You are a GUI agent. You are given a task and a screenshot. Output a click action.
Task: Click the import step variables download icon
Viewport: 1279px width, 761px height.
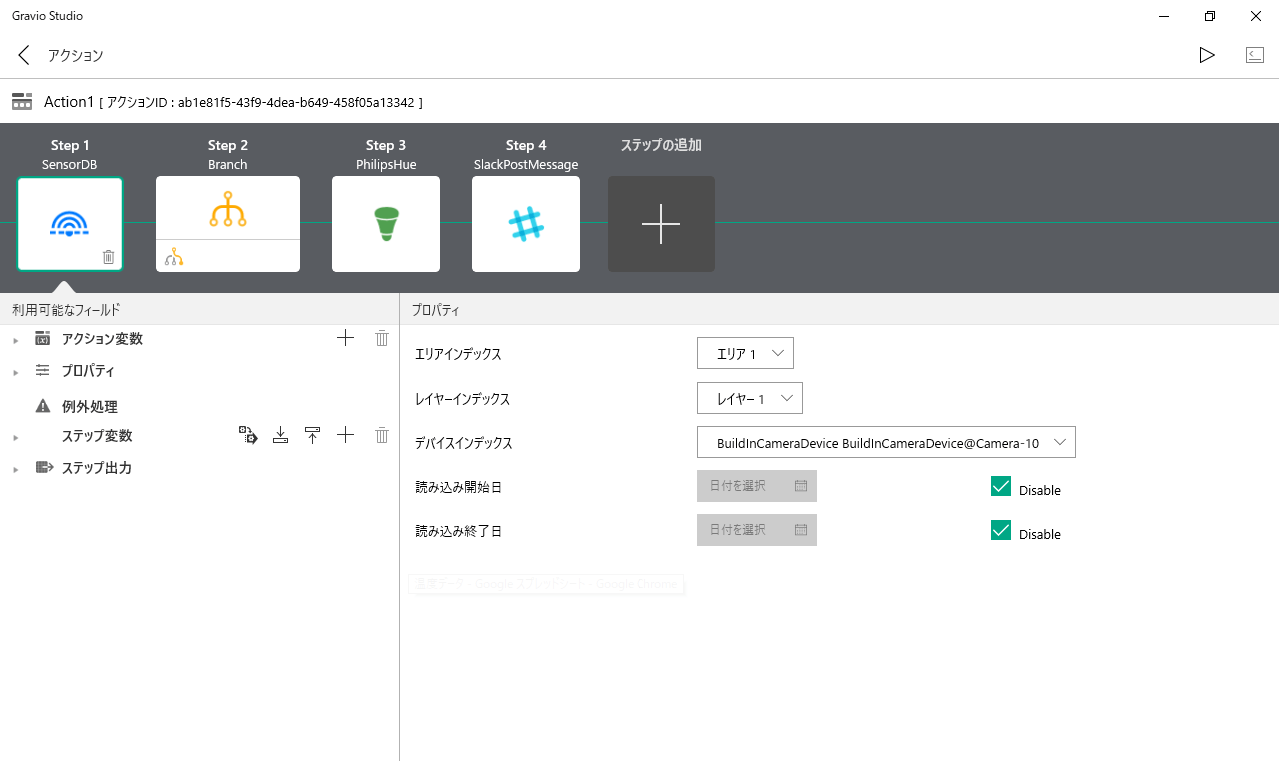point(280,435)
